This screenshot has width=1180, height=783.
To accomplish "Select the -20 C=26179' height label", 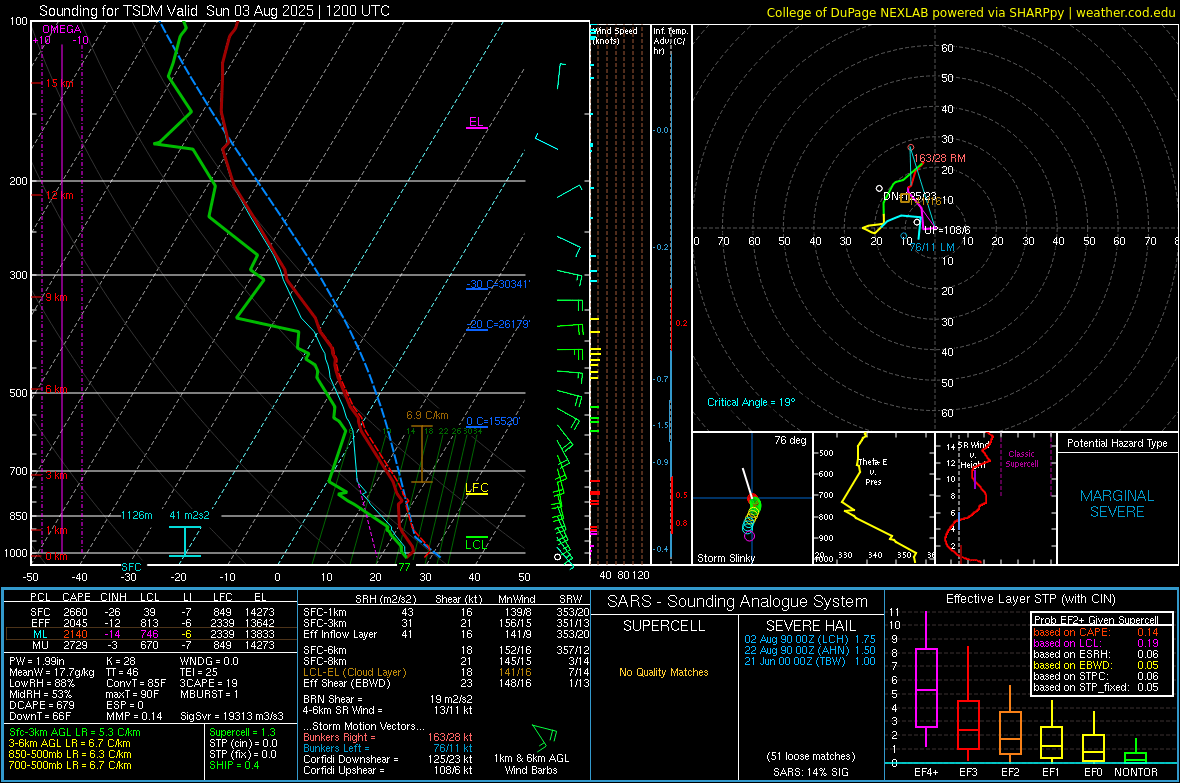I will pyautogui.click(x=498, y=324).
